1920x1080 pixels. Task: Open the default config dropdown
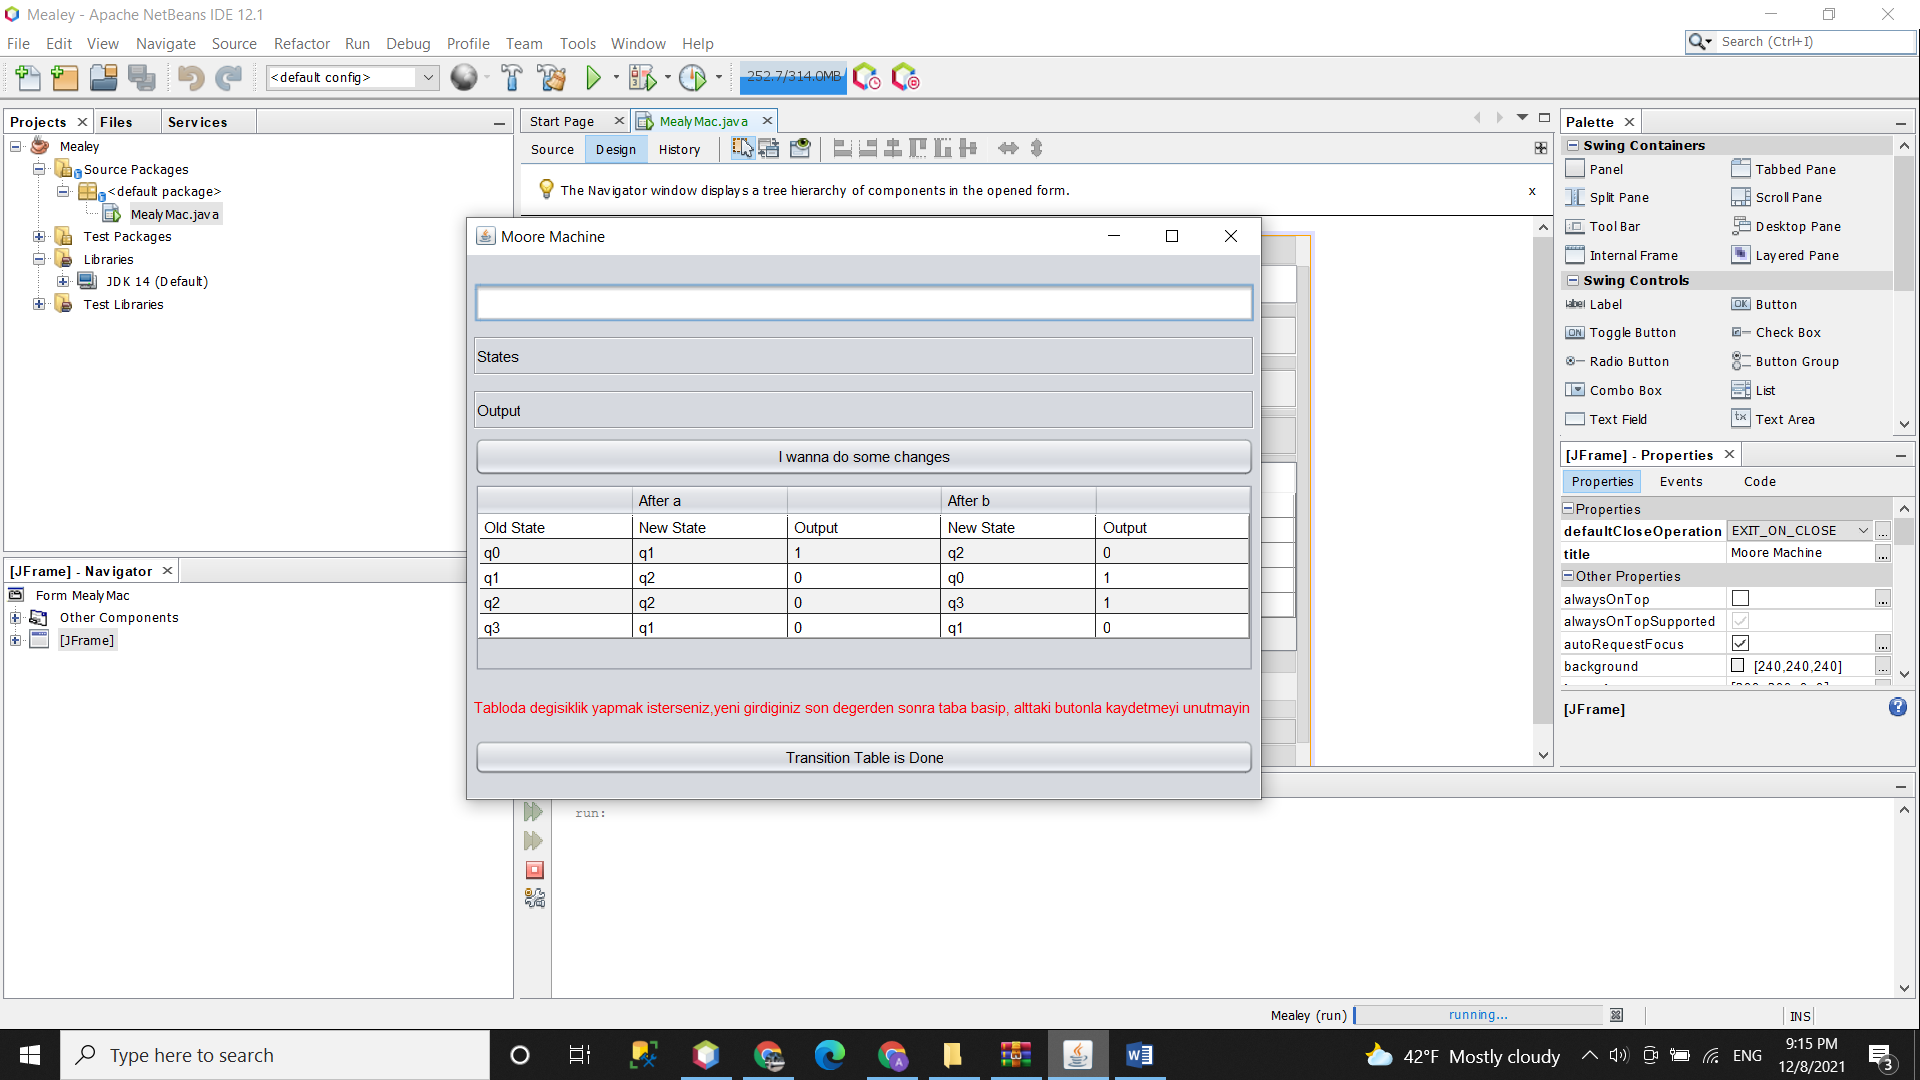click(x=428, y=77)
